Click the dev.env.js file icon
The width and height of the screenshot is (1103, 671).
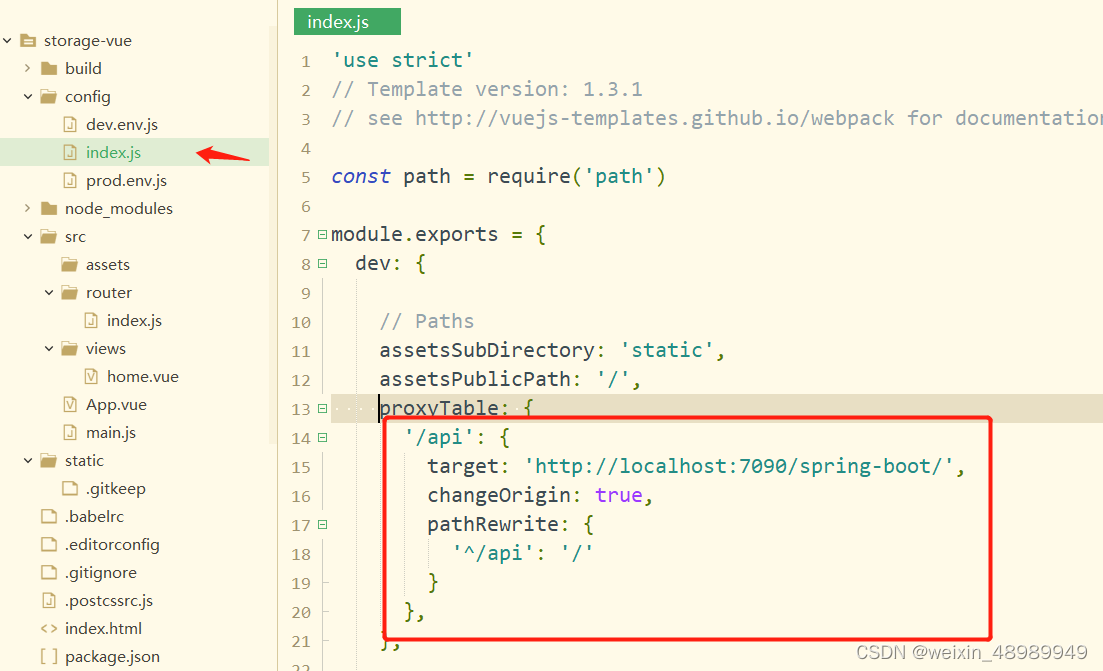click(x=70, y=124)
